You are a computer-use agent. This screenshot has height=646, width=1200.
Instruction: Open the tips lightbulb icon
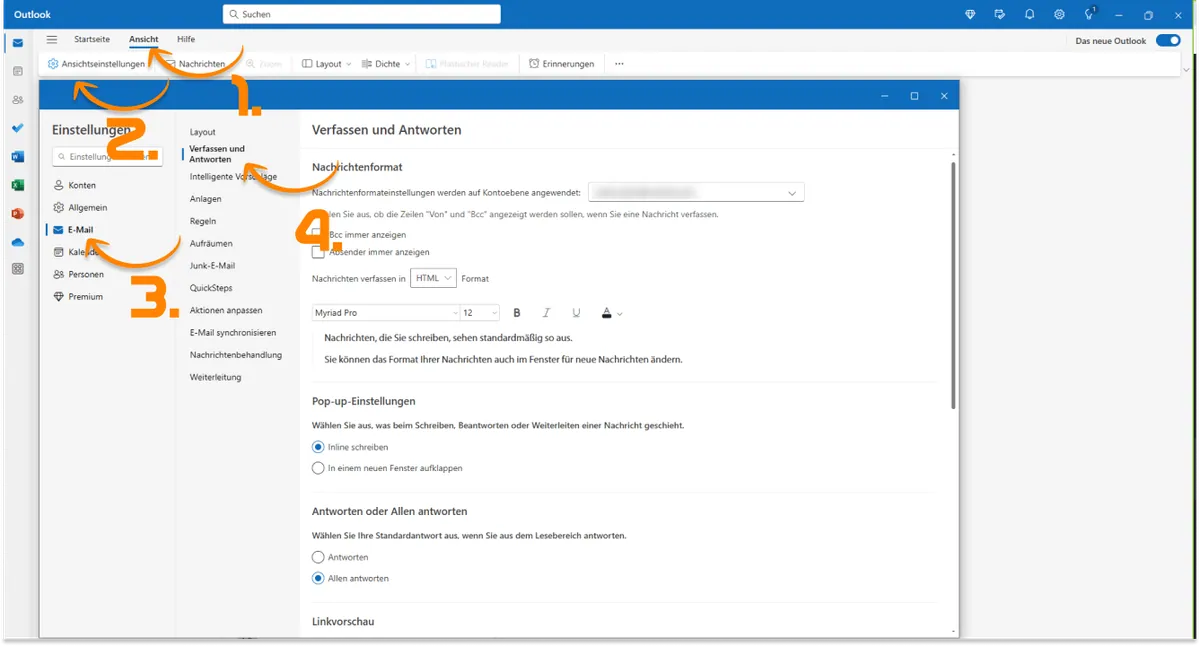pyautogui.click(x=1090, y=14)
